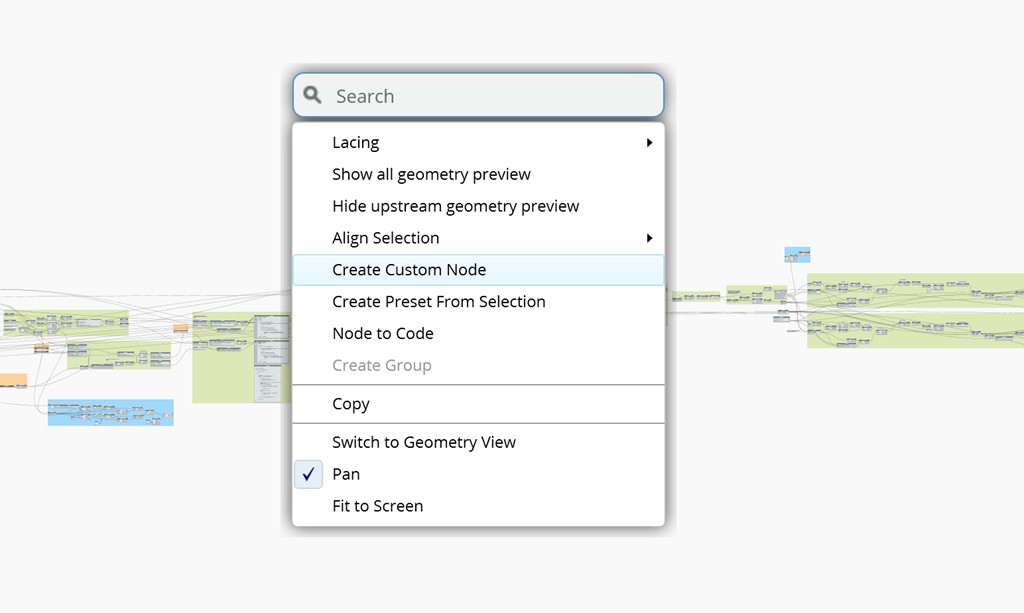Click into the Search input field
This screenshot has height=613, width=1024.
click(490, 96)
